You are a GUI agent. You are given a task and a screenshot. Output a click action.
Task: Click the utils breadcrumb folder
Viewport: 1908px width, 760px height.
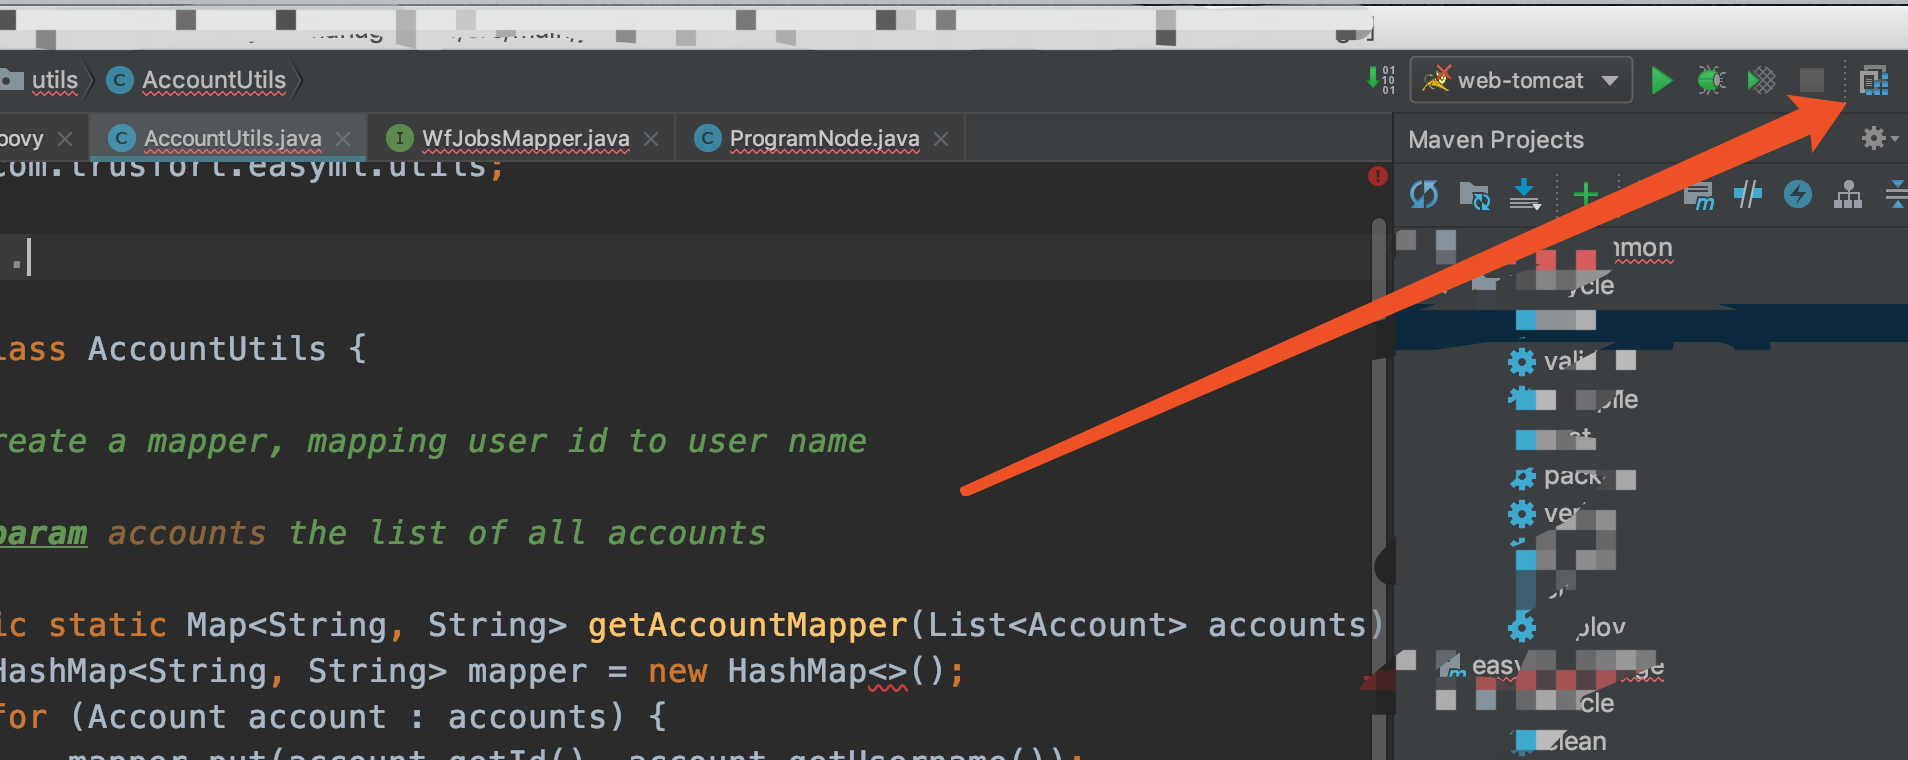pyautogui.click(x=41, y=80)
